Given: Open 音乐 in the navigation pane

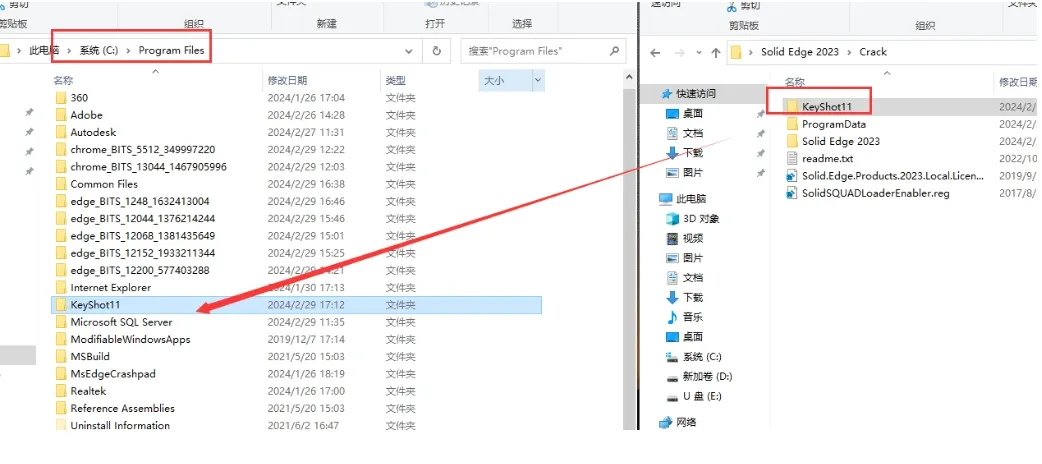Looking at the screenshot, I should pyautogui.click(x=684, y=317).
